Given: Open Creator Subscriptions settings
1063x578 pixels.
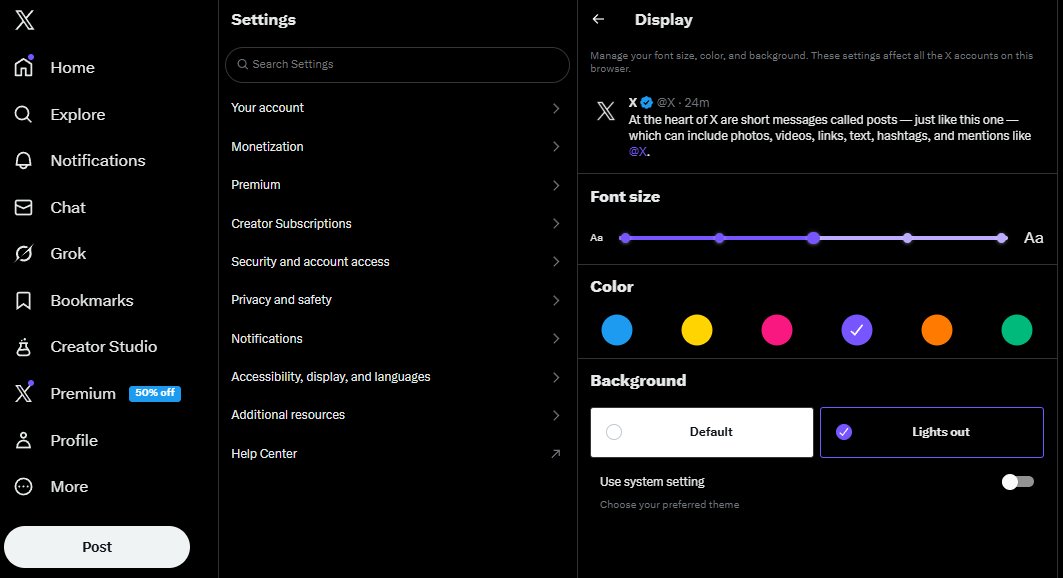Looking at the screenshot, I should [397, 224].
